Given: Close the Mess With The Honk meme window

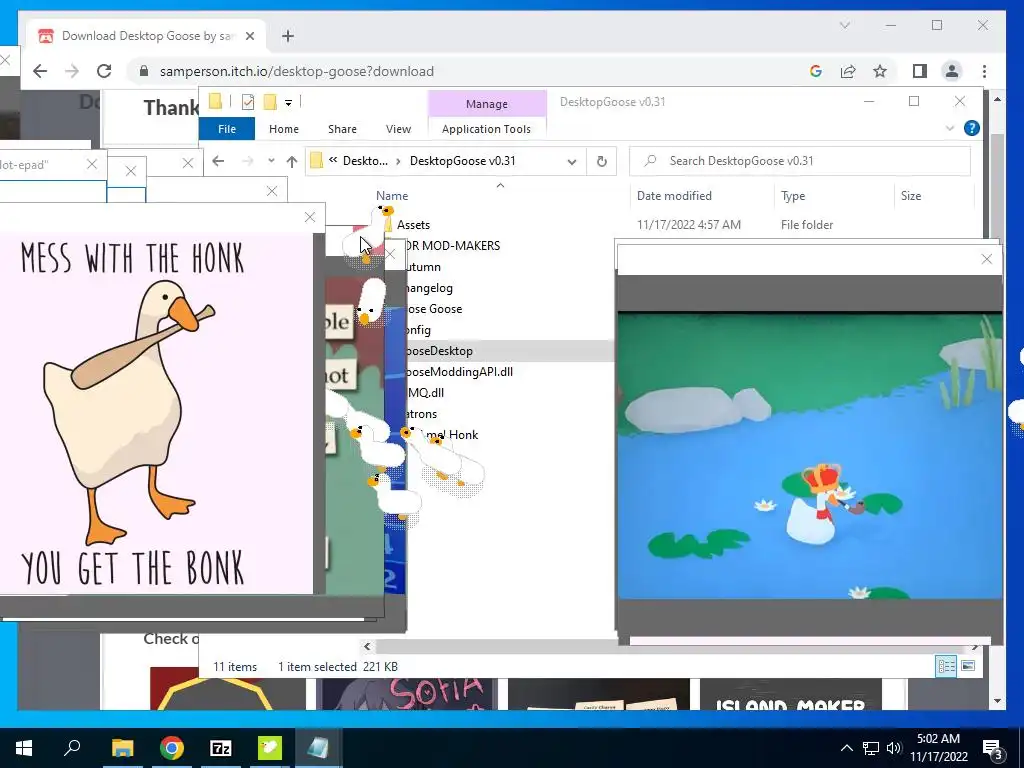Looking at the screenshot, I should pyautogui.click(x=310, y=217).
